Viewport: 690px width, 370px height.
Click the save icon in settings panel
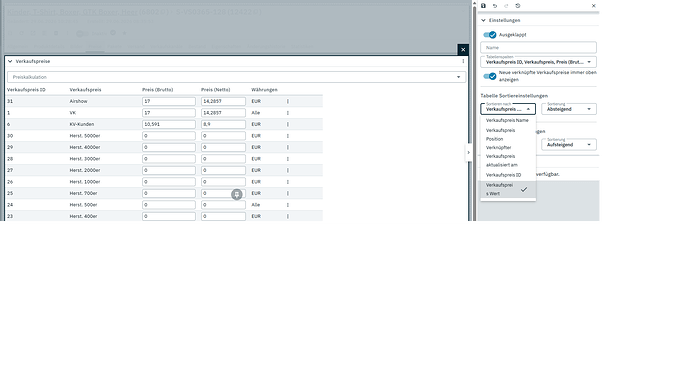483,6
